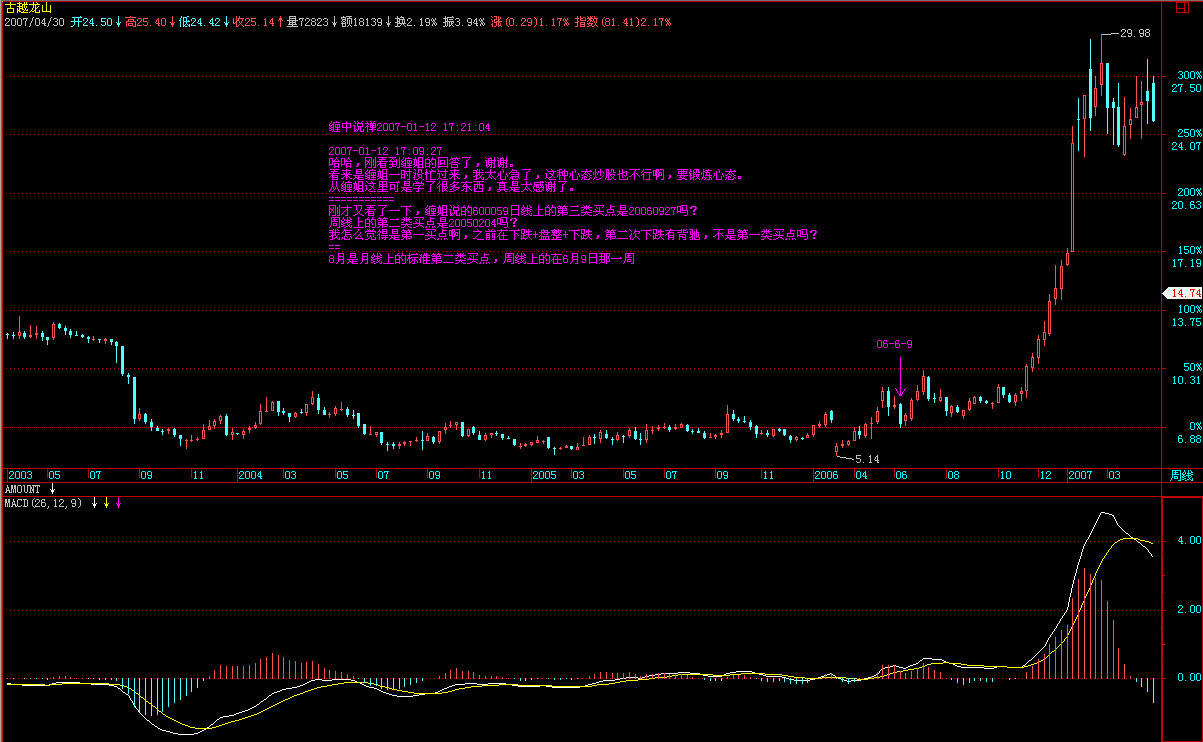1203x742 pixels.
Task: Click the white arrow after MACD(26,12,9)
Action: point(95,502)
